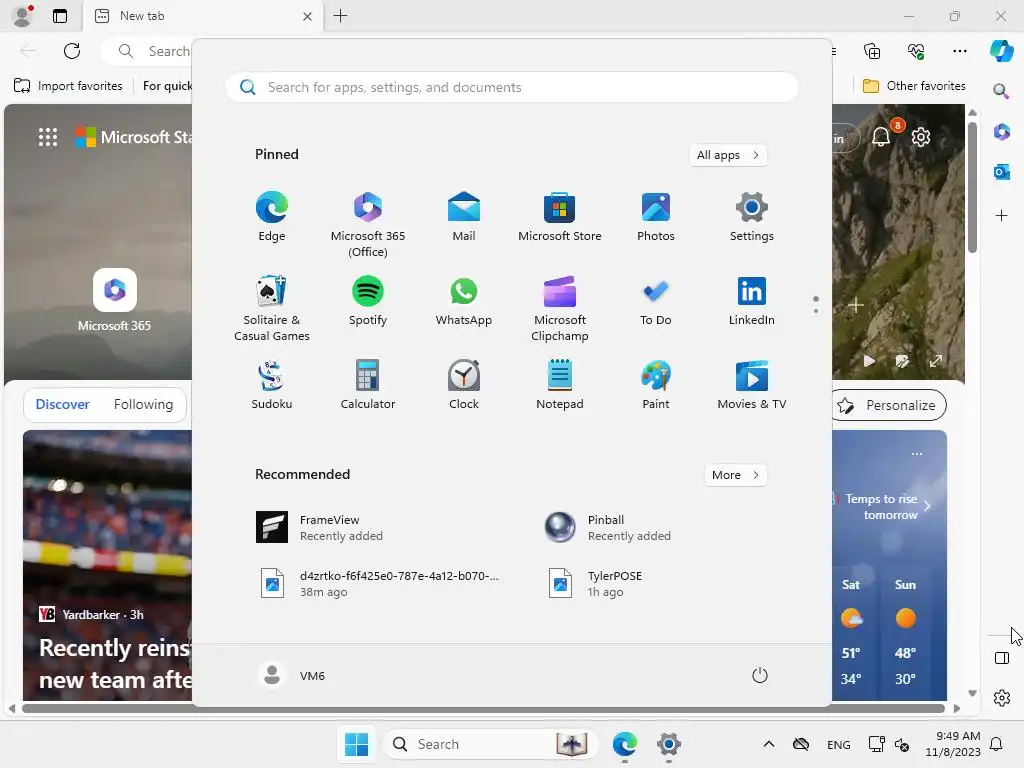Launch Sudoku

pos(272,385)
